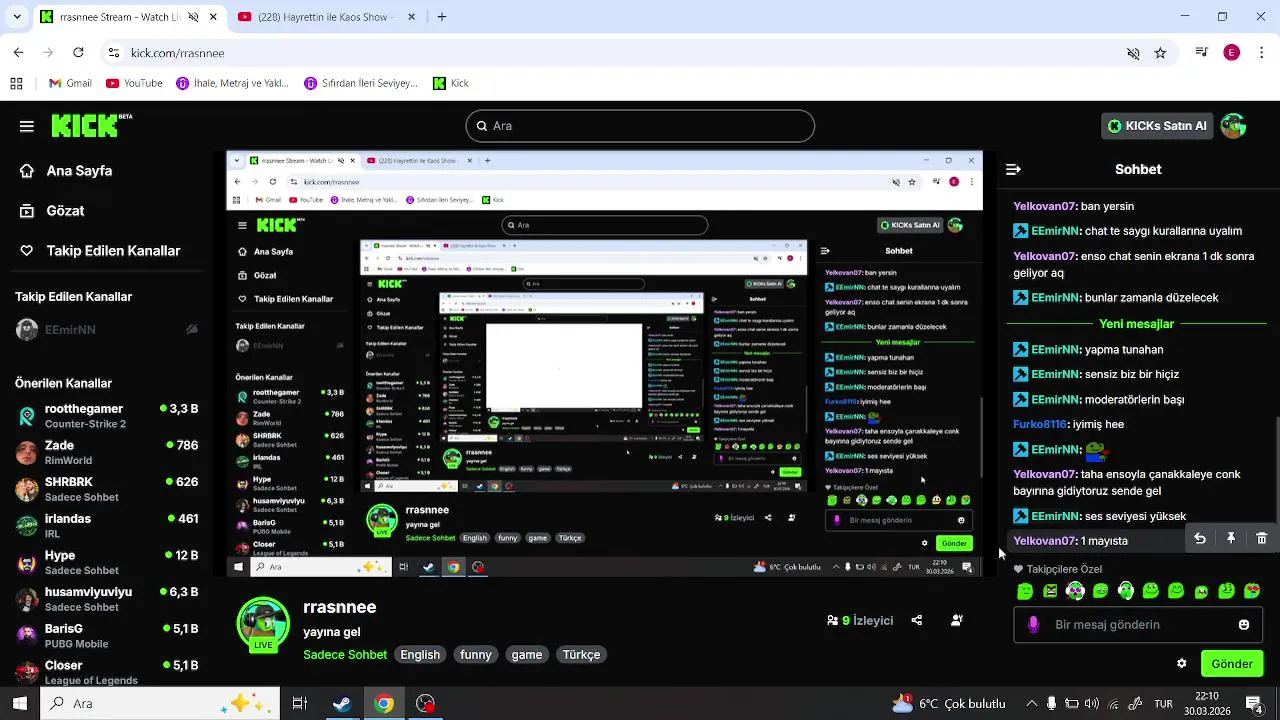
Task: Open irlandas IRL channel
Action: 107,526
